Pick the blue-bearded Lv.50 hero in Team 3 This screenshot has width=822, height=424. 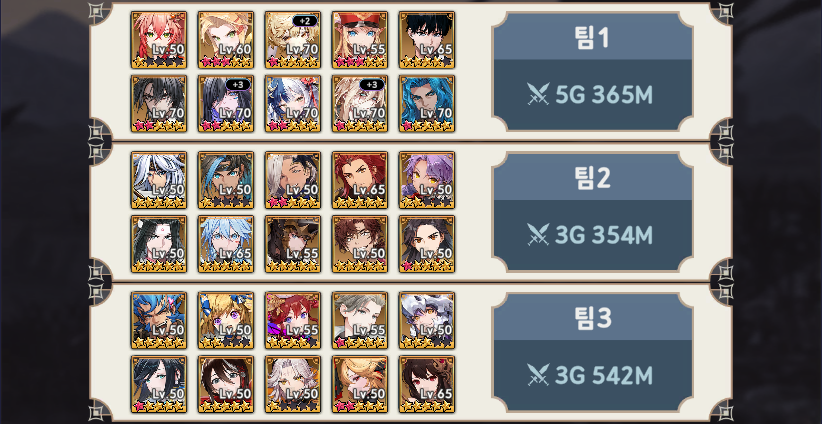coord(159,321)
